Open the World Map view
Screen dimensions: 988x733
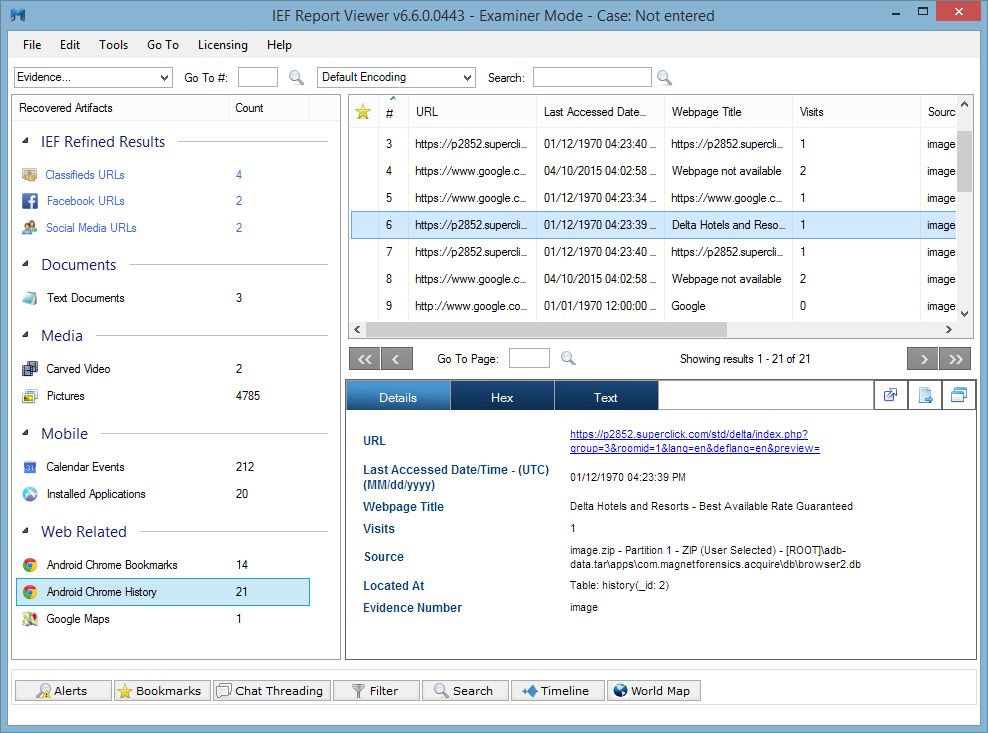653,691
